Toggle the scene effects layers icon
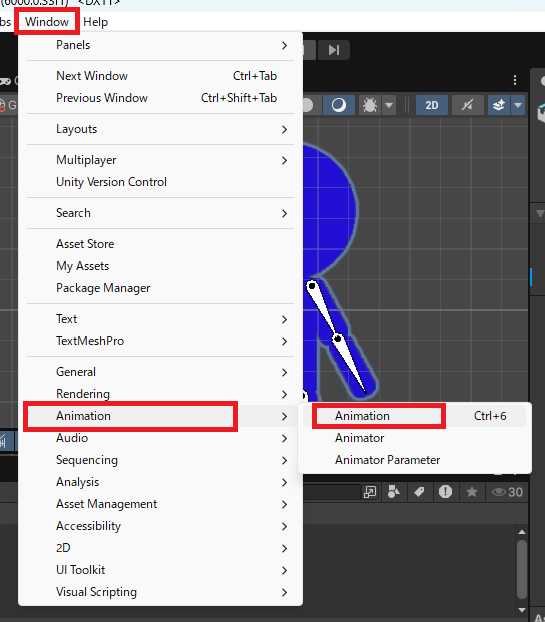The width and height of the screenshot is (545, 622). pos(499,105)
